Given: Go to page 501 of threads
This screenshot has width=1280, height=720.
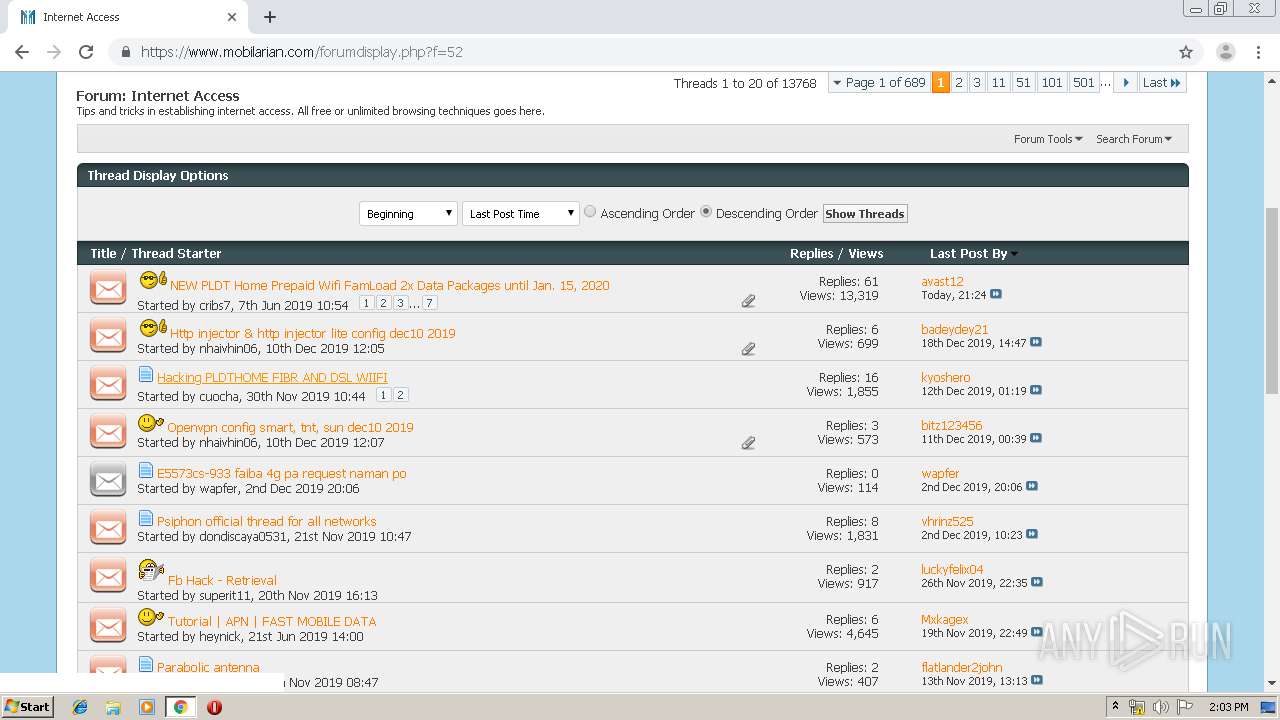Looking at the screenshot, I should coord(1084,83).
